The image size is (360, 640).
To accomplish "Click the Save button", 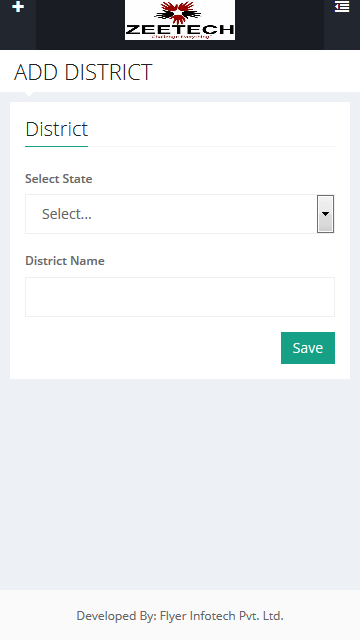I will (308, 348).
